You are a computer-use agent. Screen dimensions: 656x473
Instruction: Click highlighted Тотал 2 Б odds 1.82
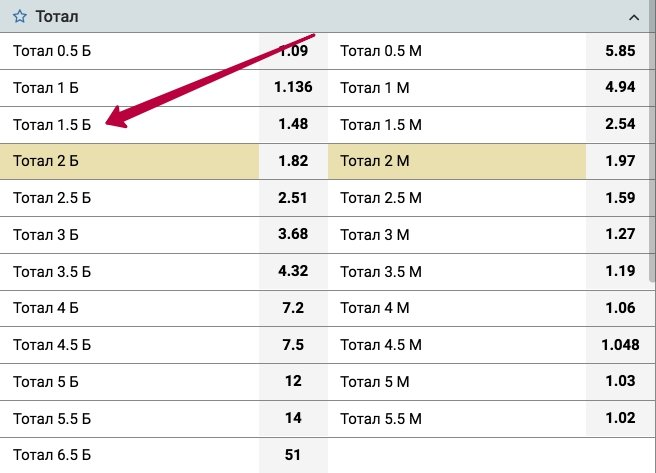pos(293,160)
